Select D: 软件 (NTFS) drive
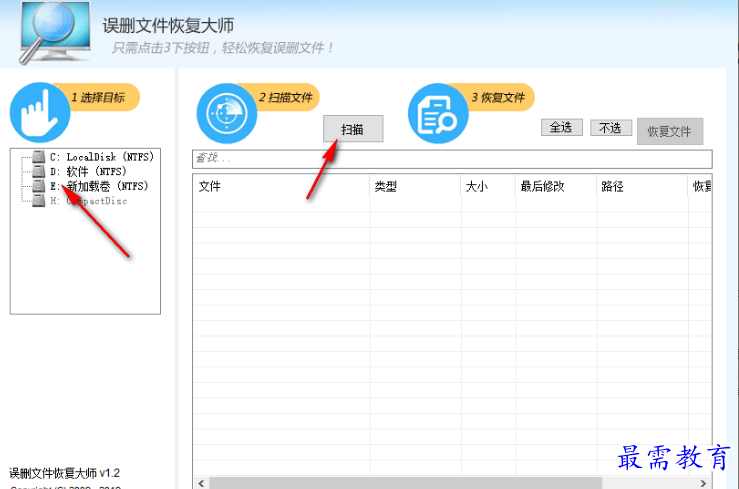The width and height of the screenshot is (739, 489). [88, 171]
